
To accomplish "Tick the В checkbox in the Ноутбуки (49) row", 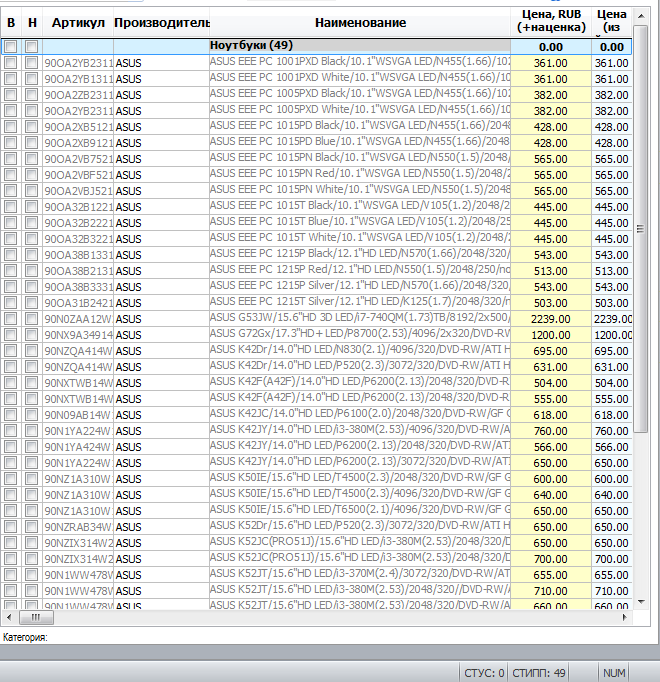I will pos(11,47).
